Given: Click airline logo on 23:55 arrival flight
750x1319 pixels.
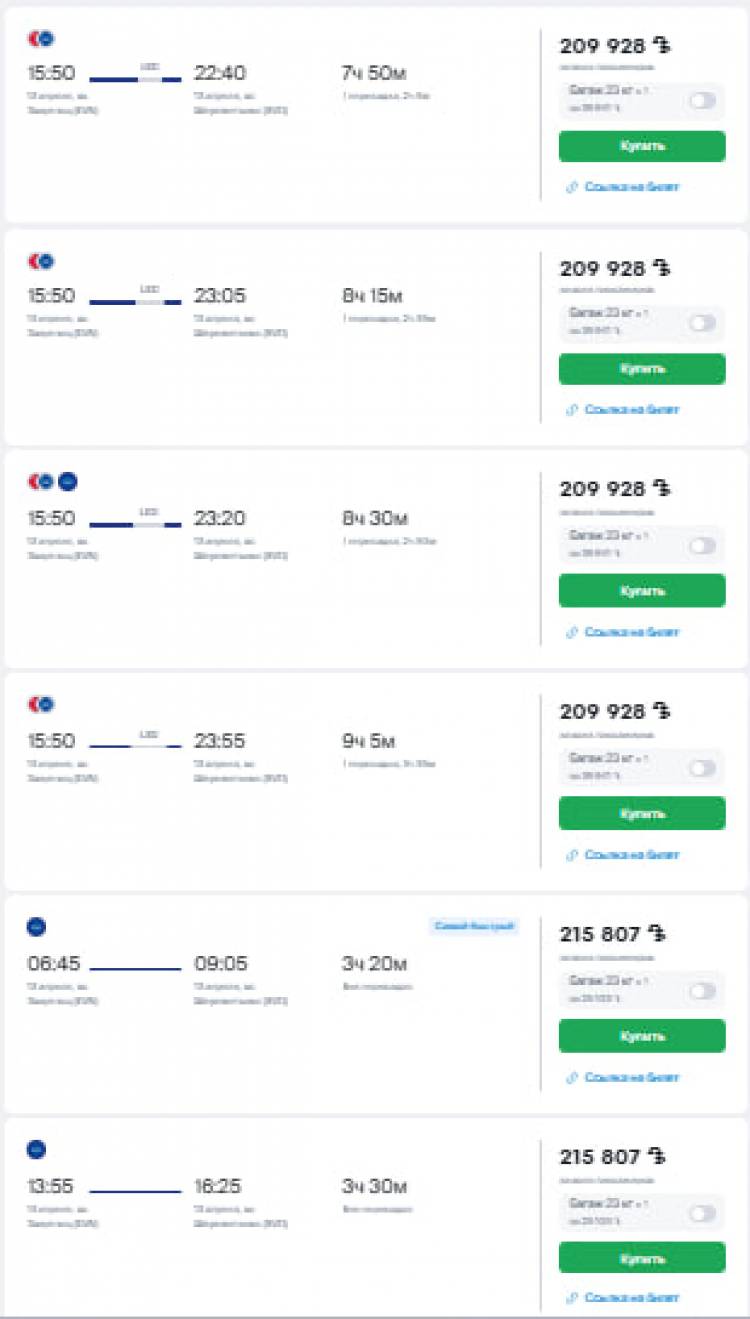Looking at the screenshot, I should coord(41,704).
